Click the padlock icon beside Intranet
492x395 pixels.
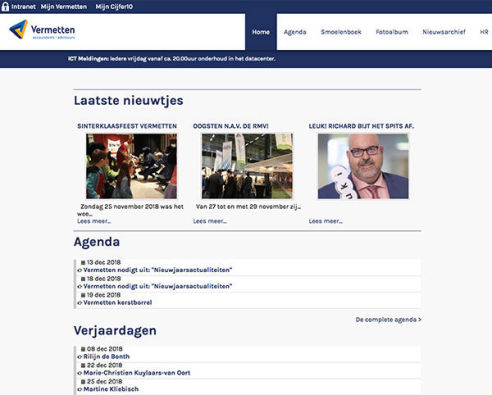tap(5, 7)
